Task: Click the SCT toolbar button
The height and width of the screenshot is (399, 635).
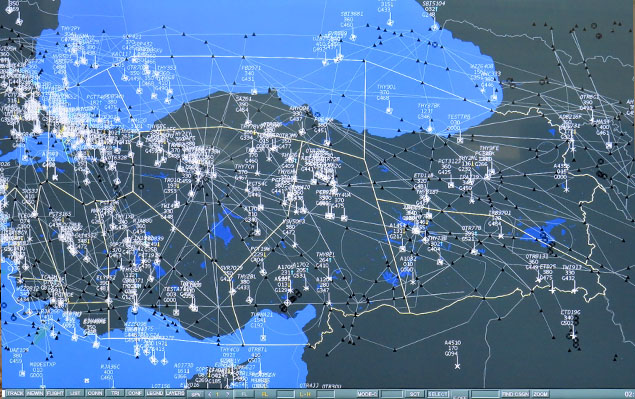Action: pos(415,394)
